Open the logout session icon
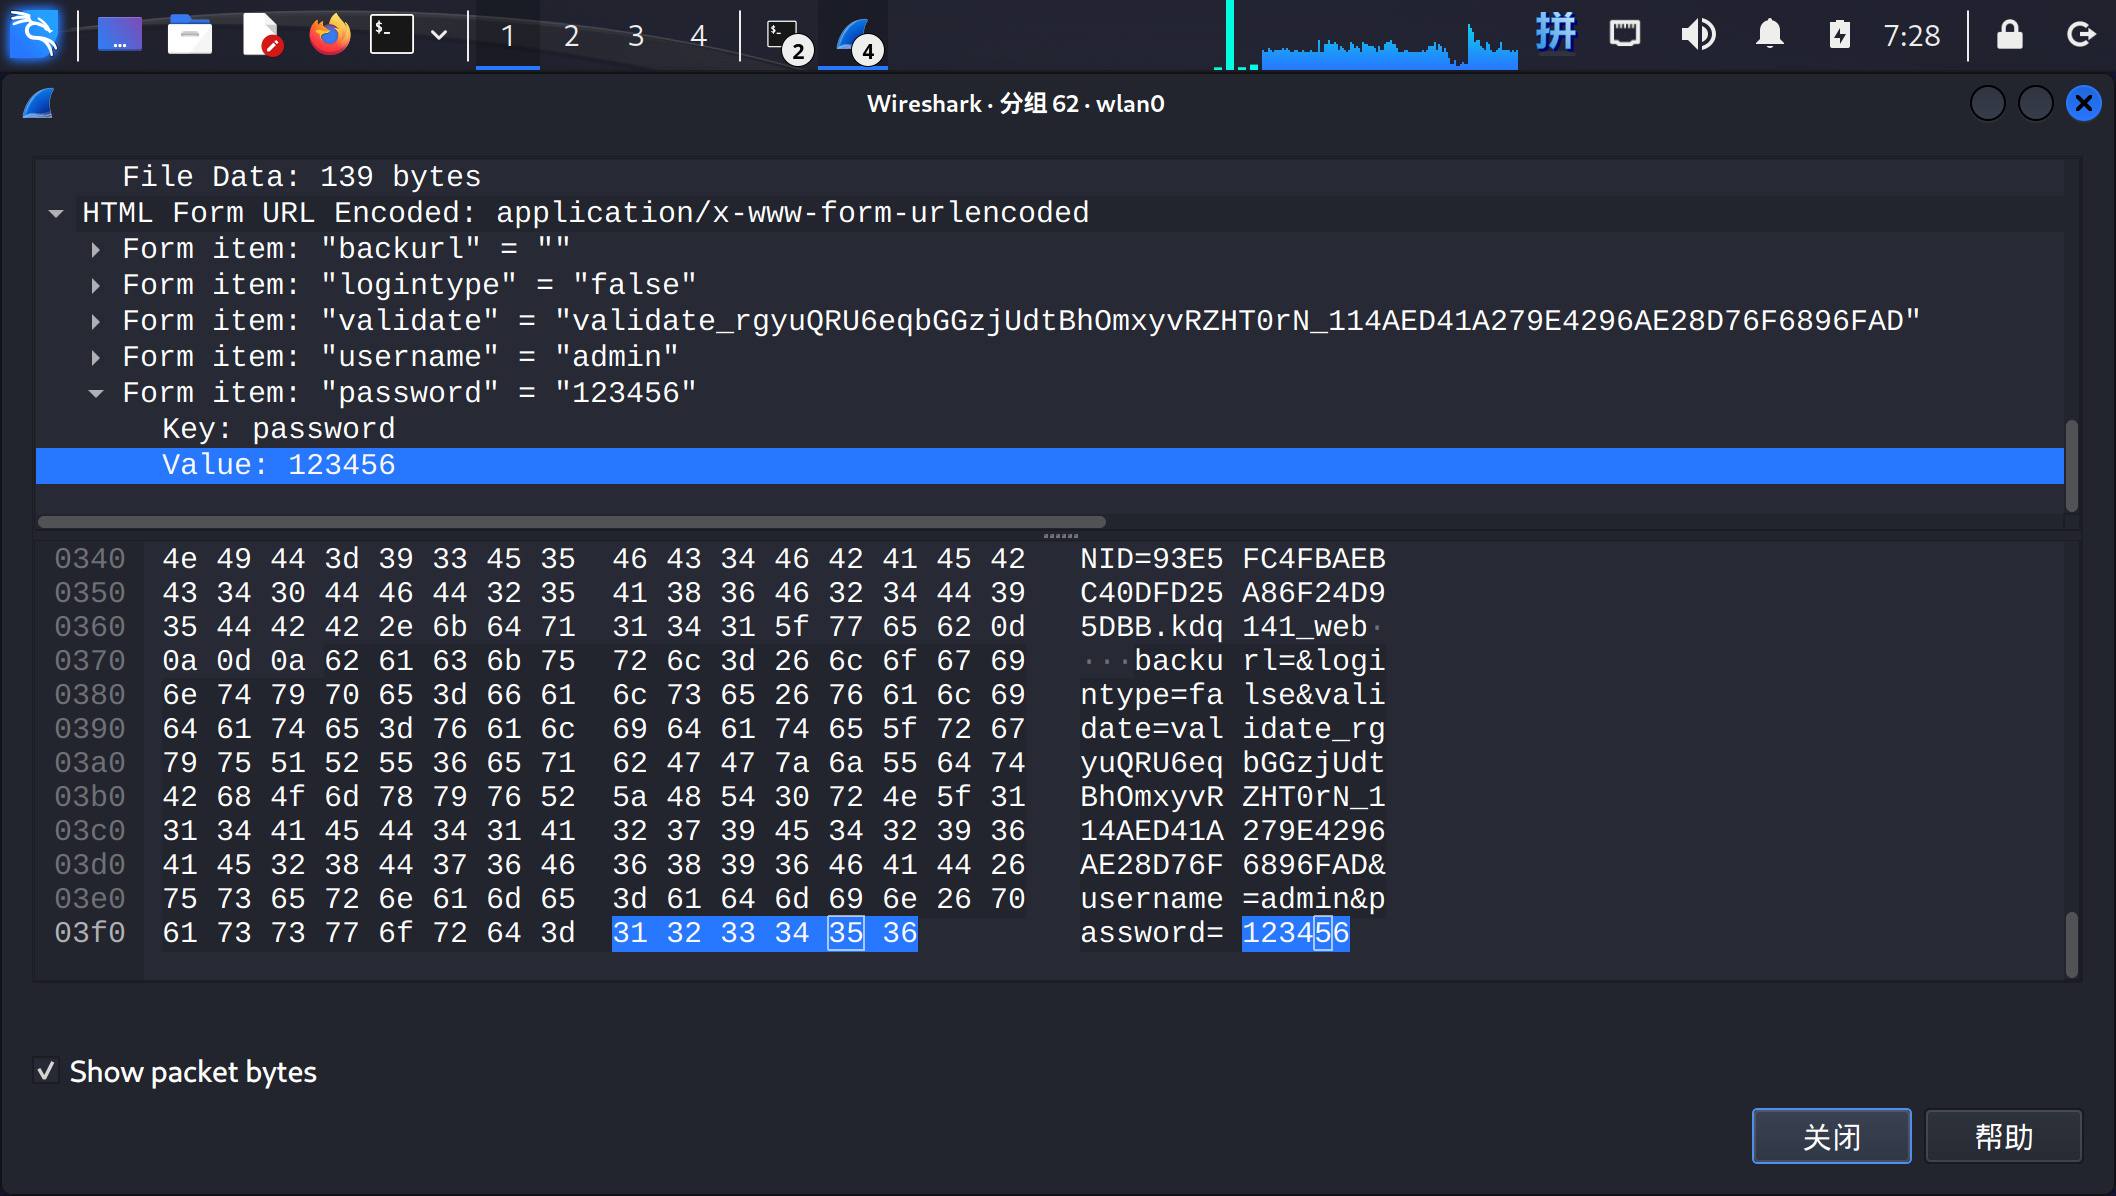The height and width of the screenshot is (1196, 2116). pyautogui.click(x=2081, y=35)
